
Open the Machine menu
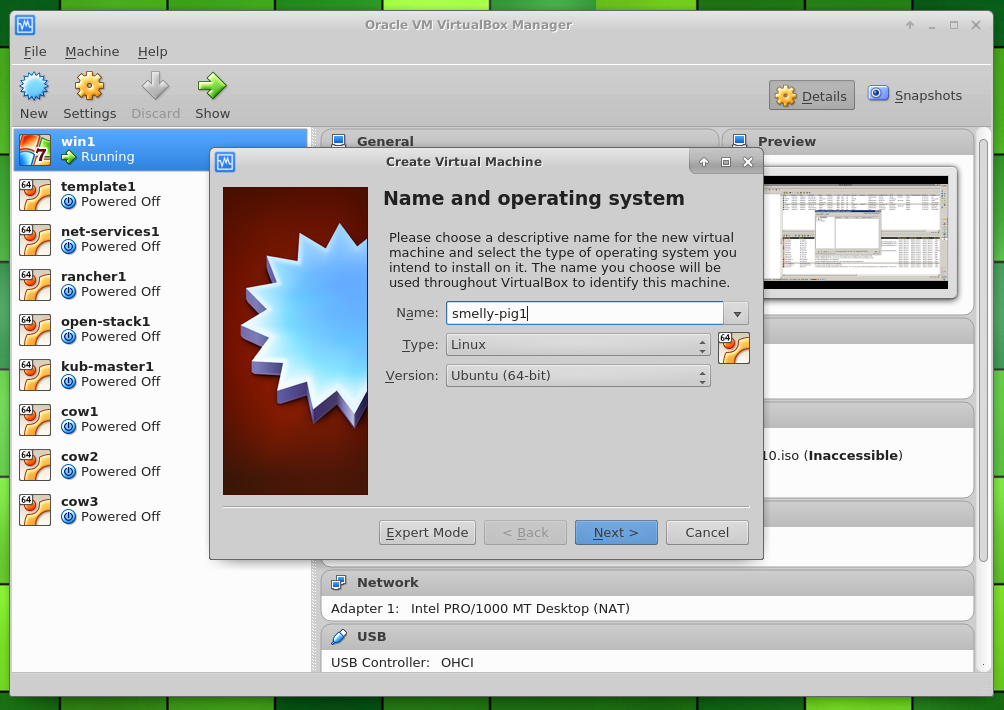92,52
